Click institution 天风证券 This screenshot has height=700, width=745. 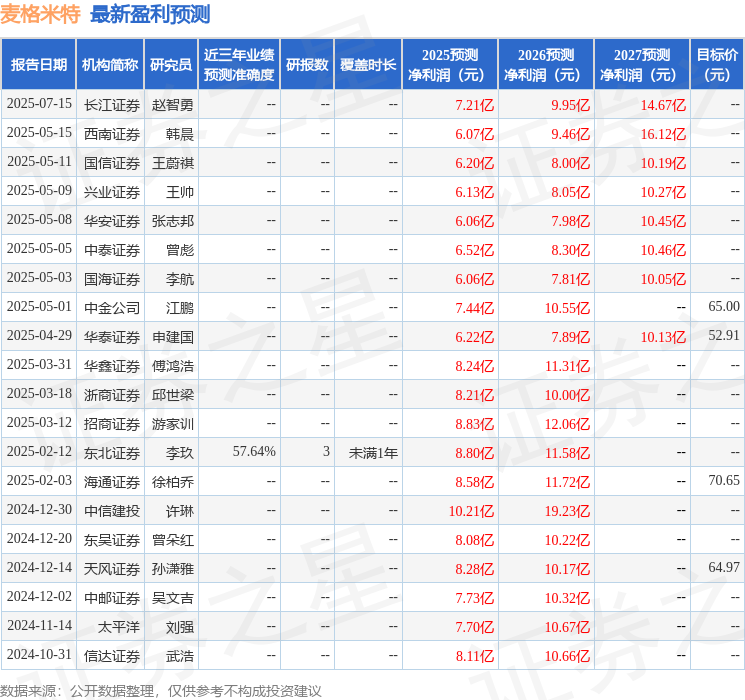pos(112,569)
